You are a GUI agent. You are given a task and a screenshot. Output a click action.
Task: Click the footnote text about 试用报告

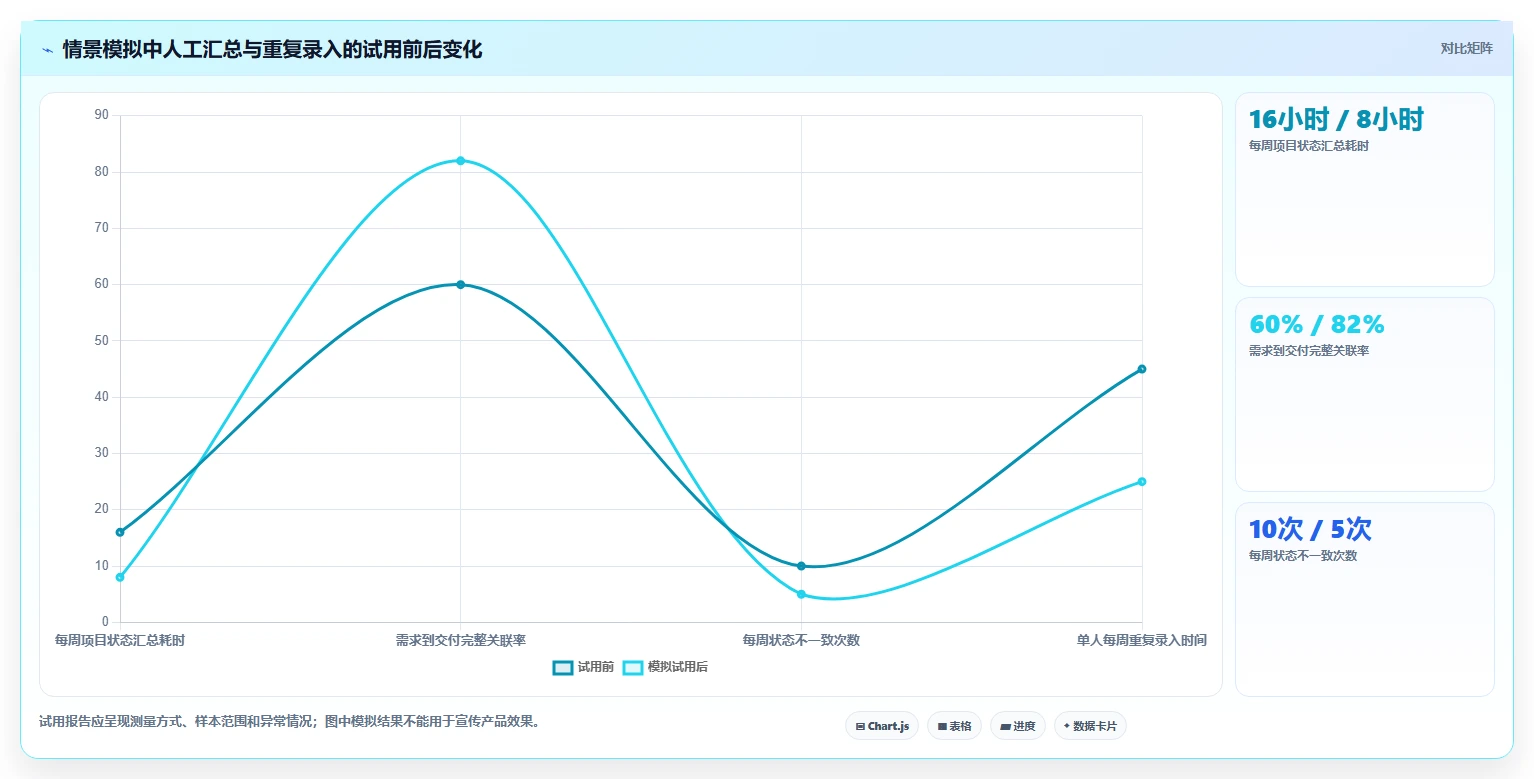tap(290, 721)
